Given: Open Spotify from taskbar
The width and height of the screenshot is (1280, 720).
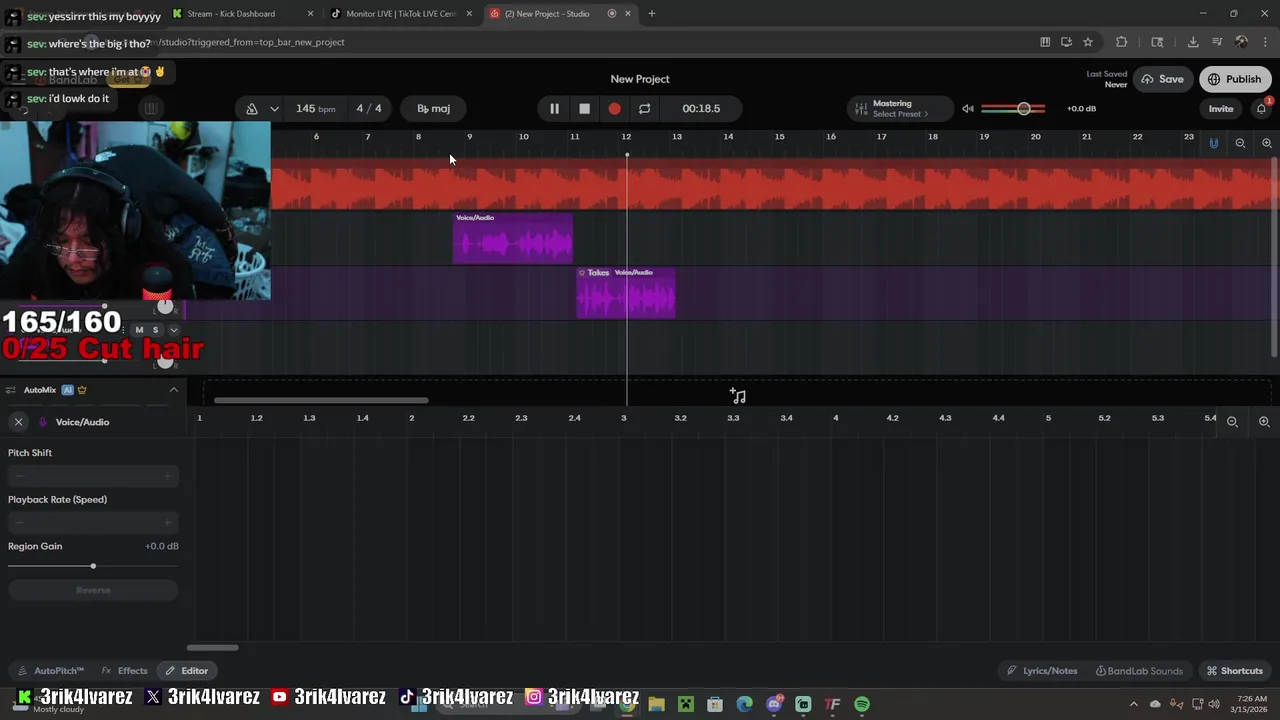Looking at the screenshot, I should click(862, 704).
